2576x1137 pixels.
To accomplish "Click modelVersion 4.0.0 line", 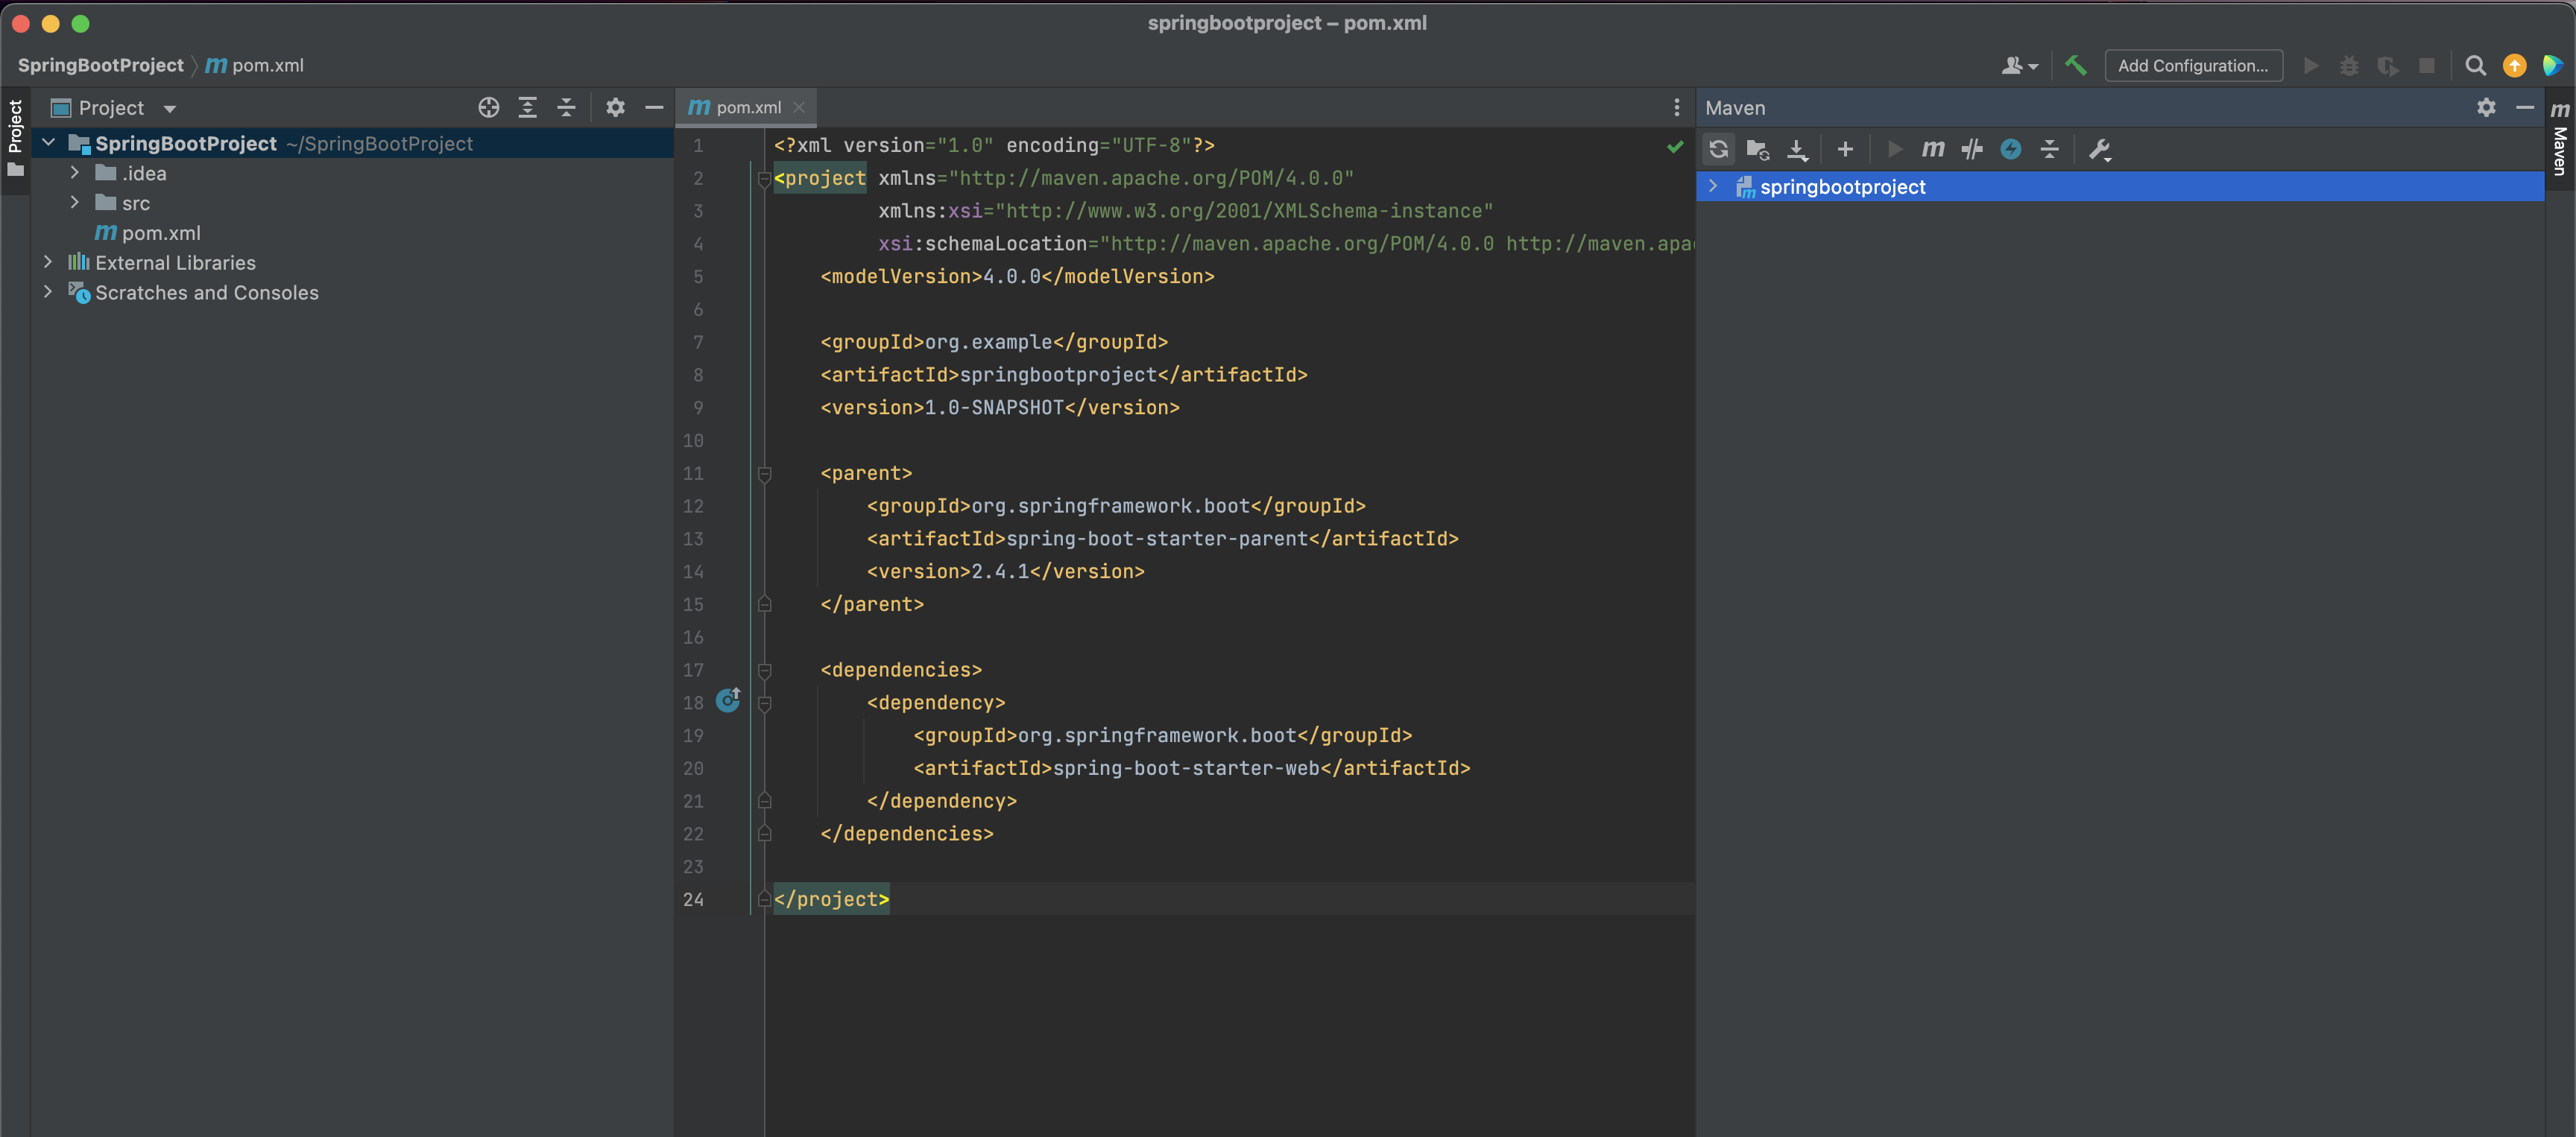I will point(1017,276).
